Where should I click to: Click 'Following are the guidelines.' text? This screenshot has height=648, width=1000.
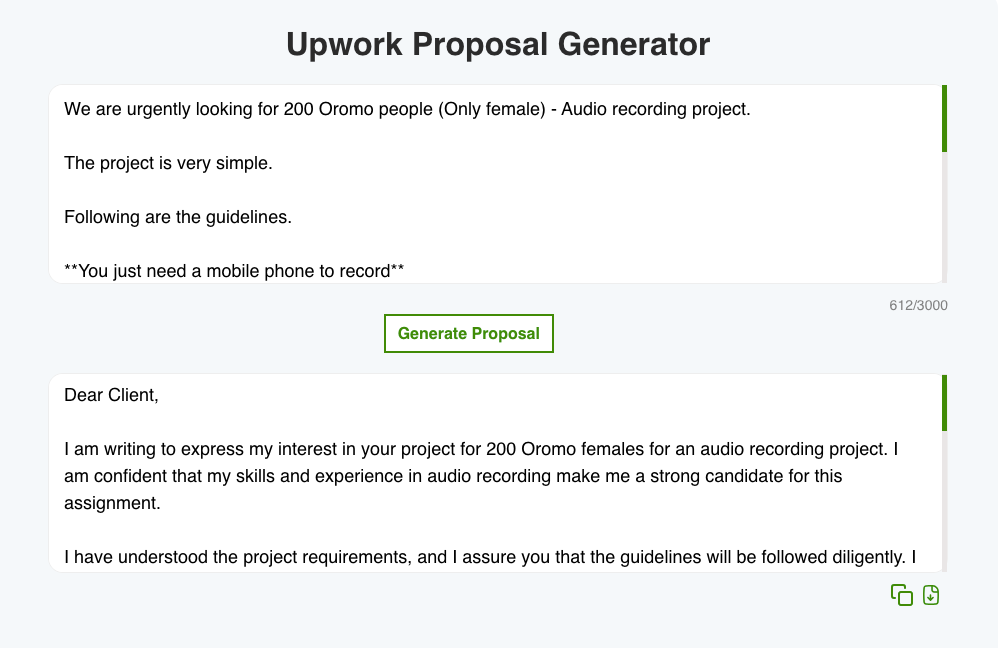178,217
